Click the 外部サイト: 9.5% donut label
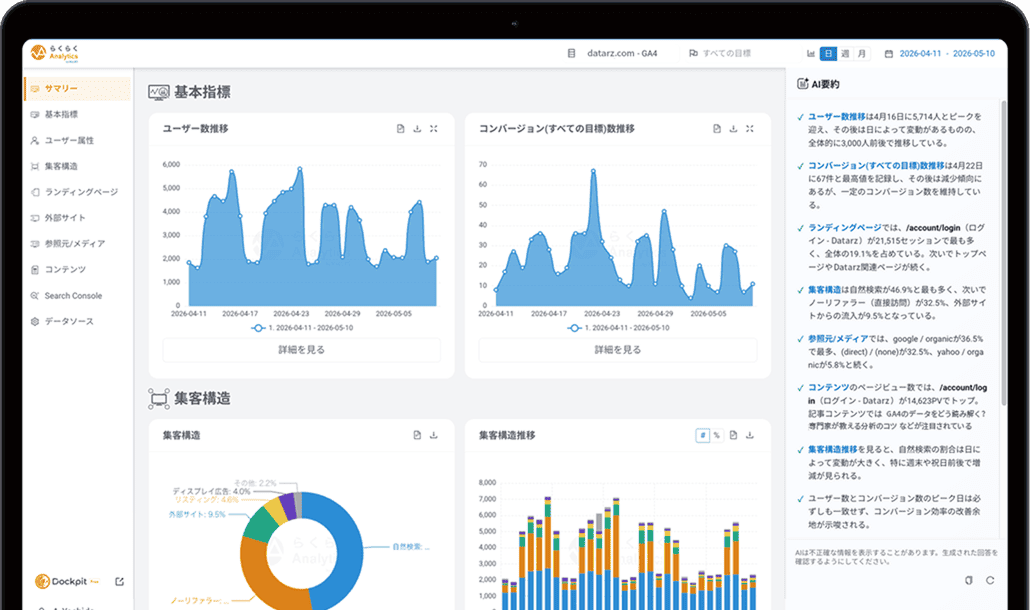This screenshot has height=610, width=1030. [197, 515]
